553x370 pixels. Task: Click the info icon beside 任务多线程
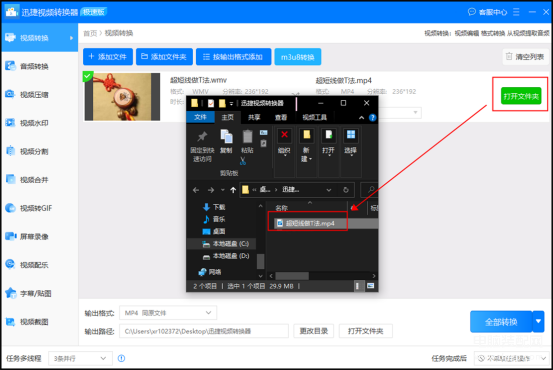(121, 358)
